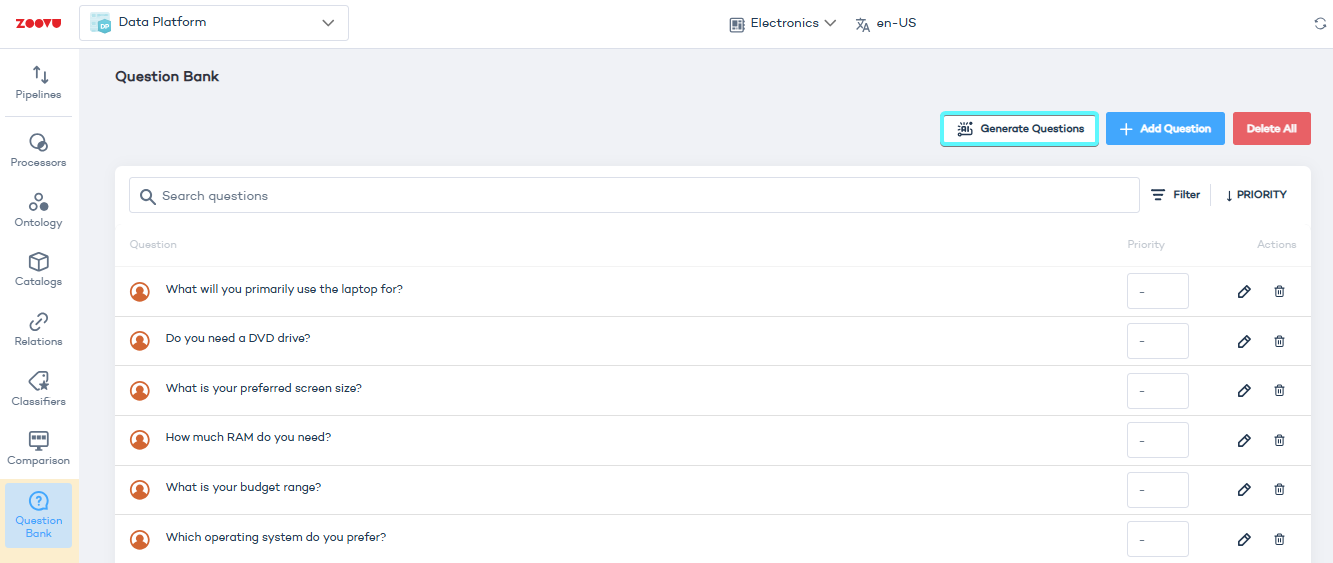This screenshot has width=1333, height=563.
Task: Delete the 'Do you need a DVD drive?' question
Action: pyautogui.click(x=1279, y=341)
